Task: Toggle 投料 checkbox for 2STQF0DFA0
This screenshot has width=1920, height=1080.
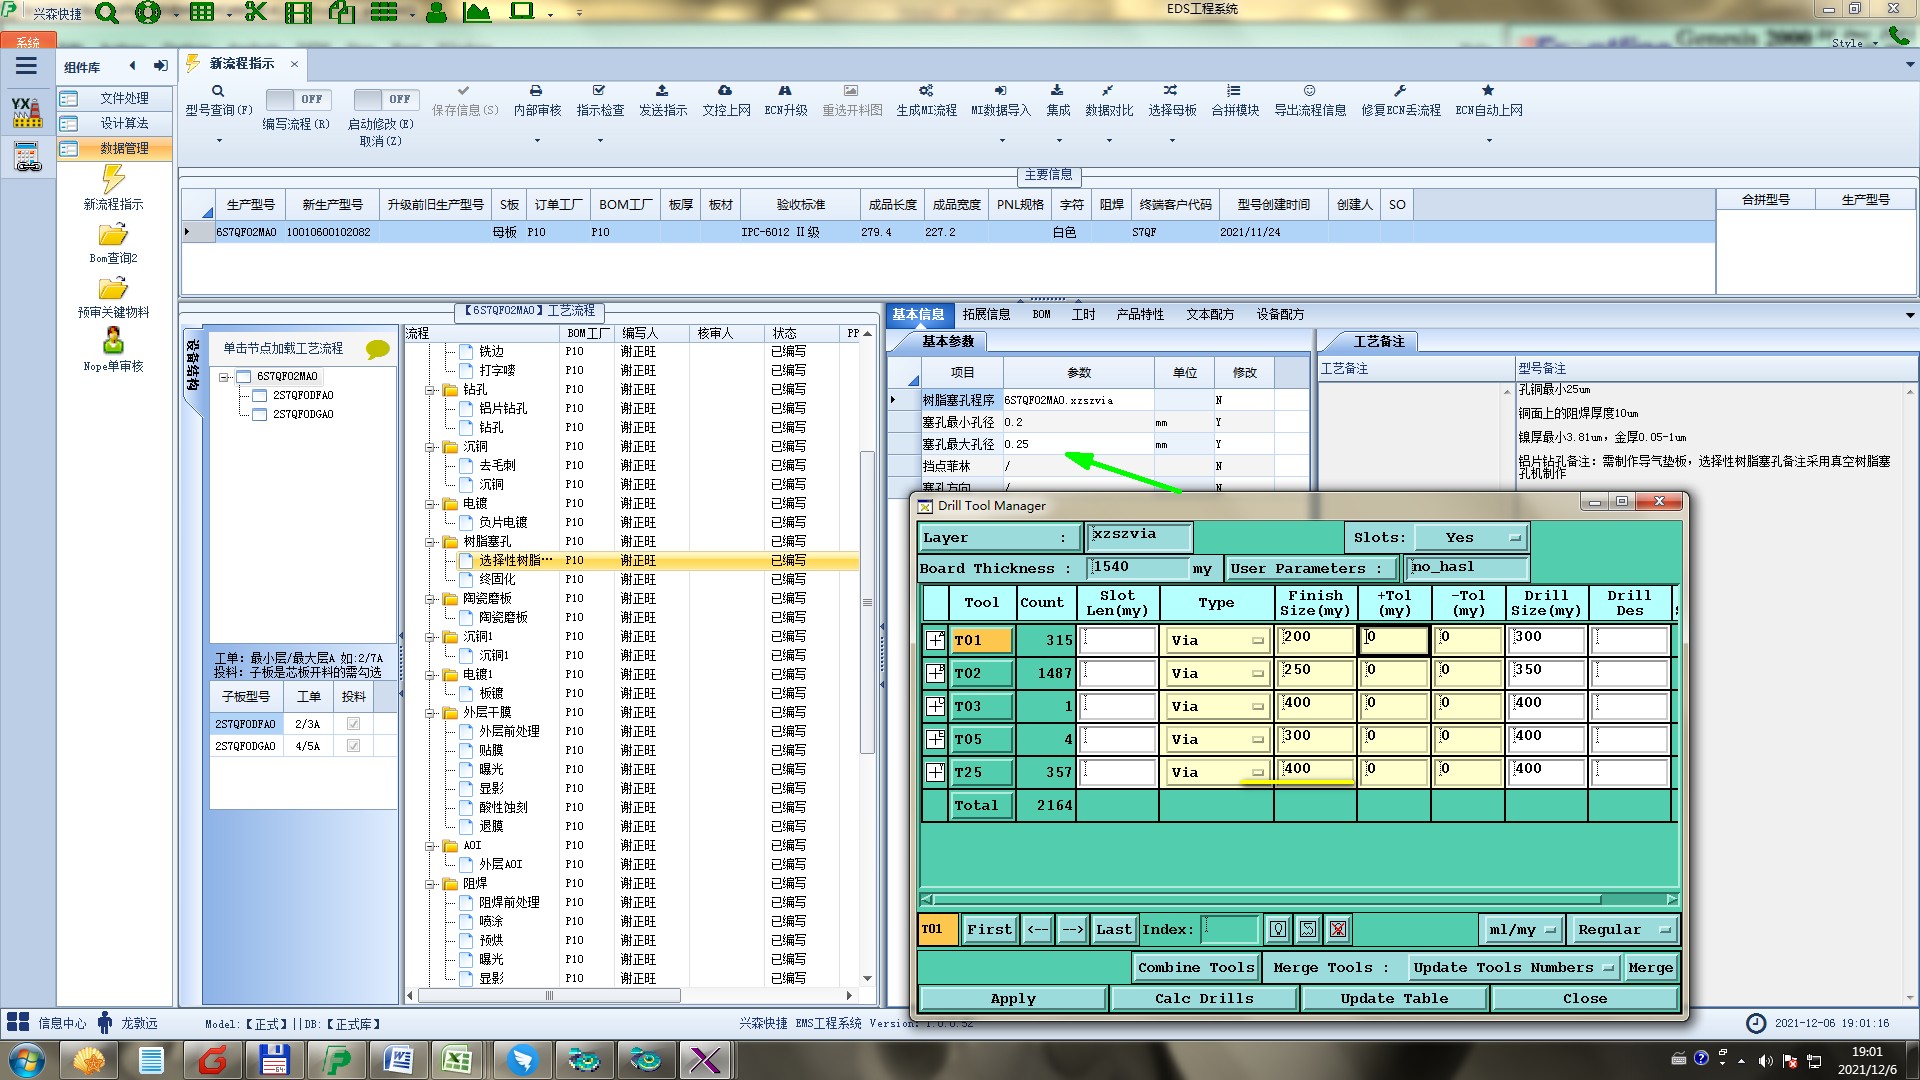Action: point(353,724)
